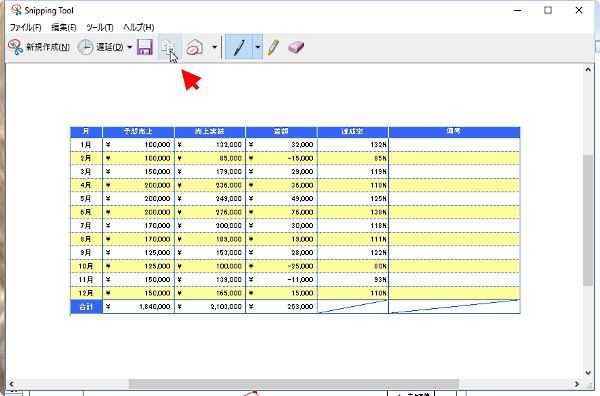The image size is (600, 396).
Task: Click the vertical scrollbar thumb
Action: point(588,220)
